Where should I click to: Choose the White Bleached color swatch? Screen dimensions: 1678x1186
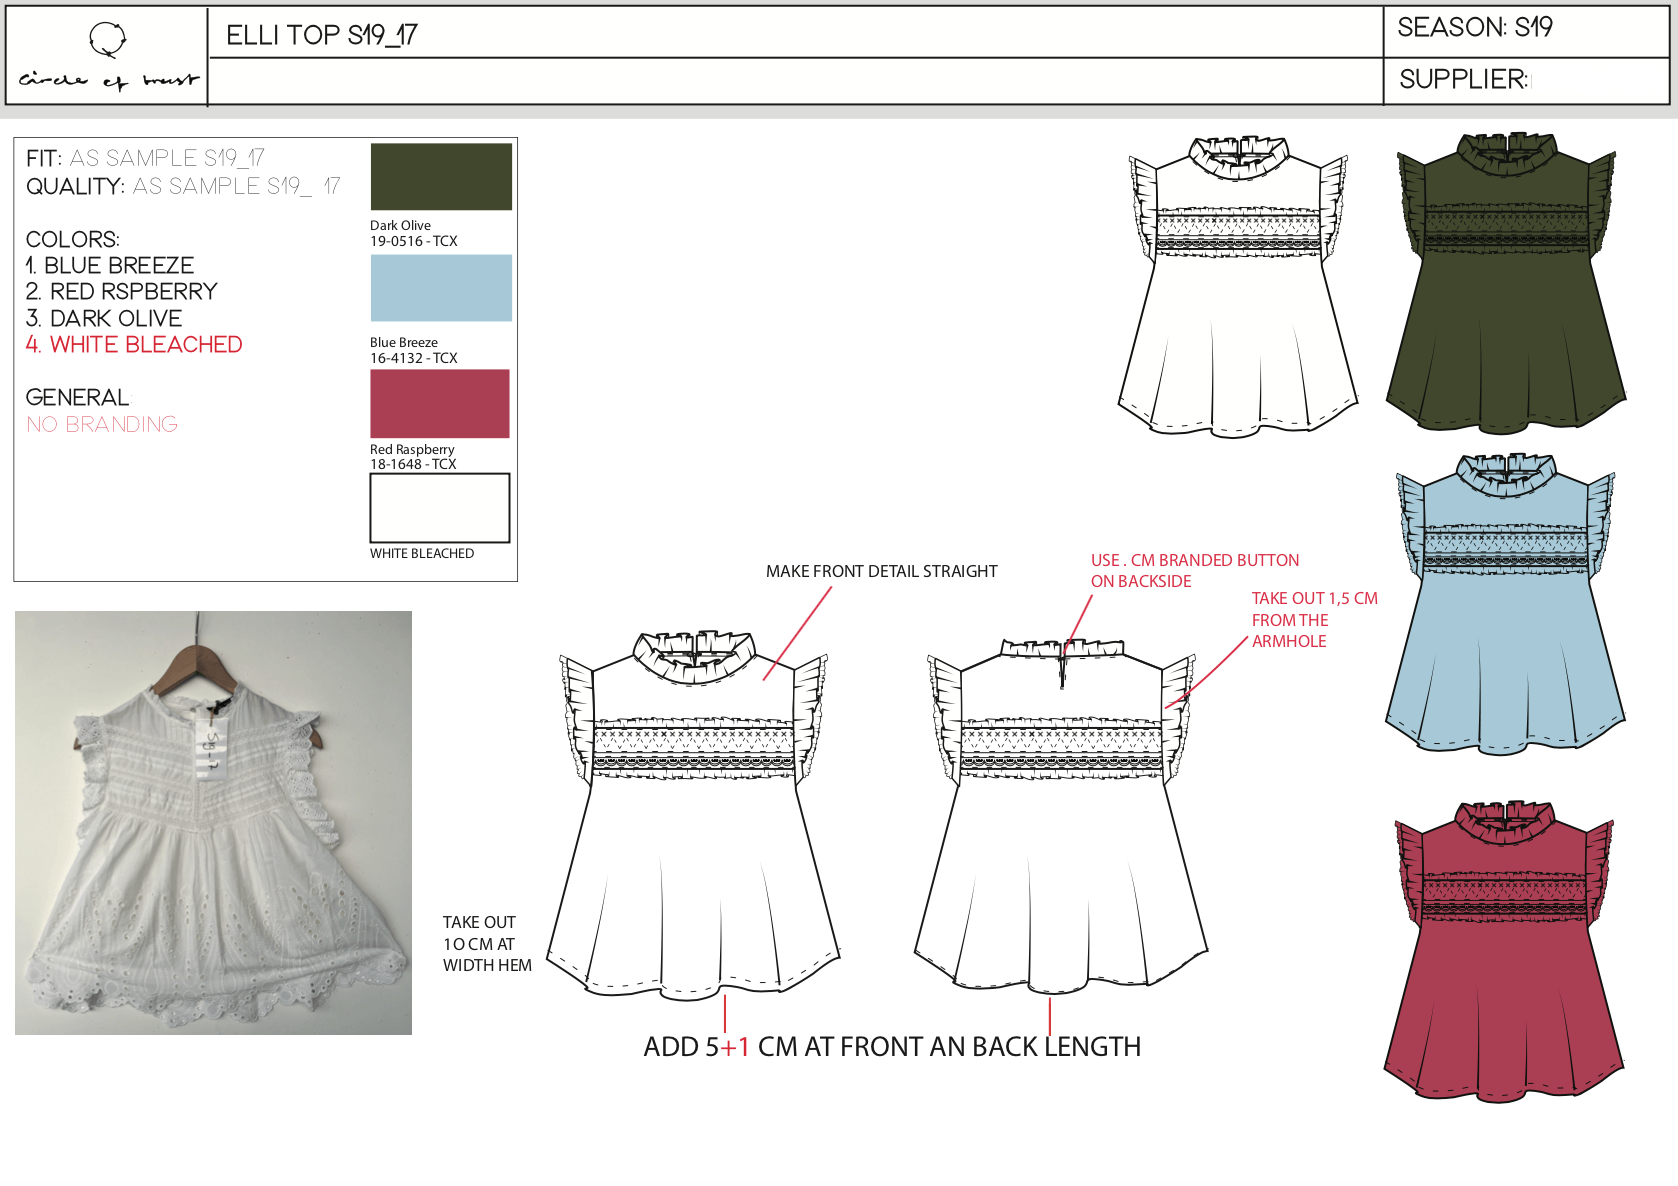click(x=440, y=508)
